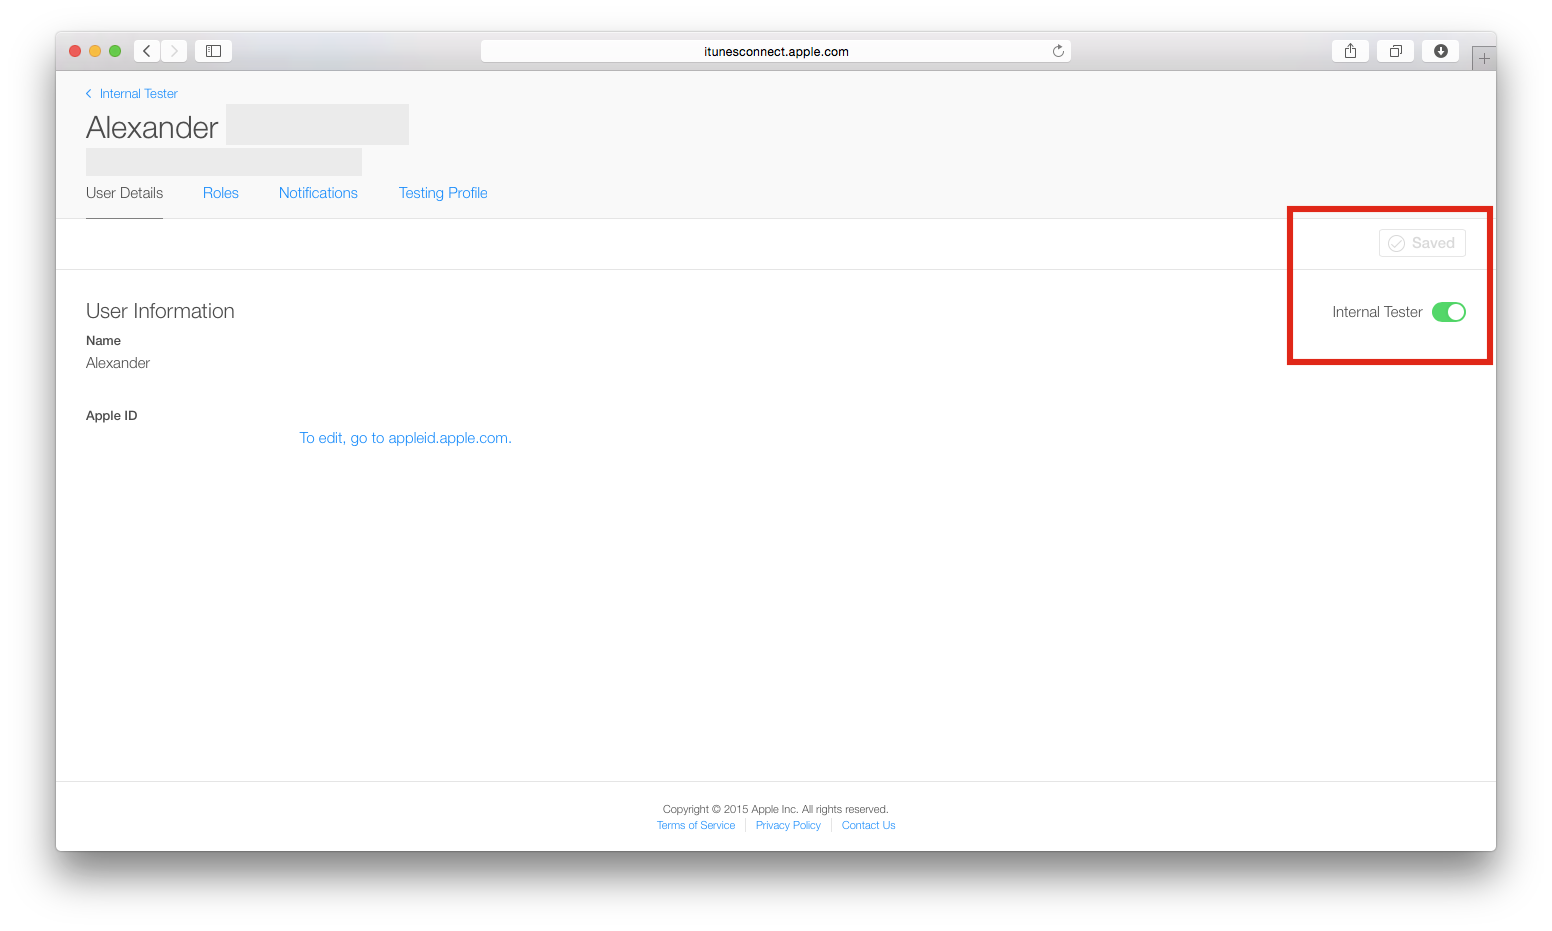Open the Share menu icon
The width and height of the screenshot is (1552, 931).
pos(1350,51)
